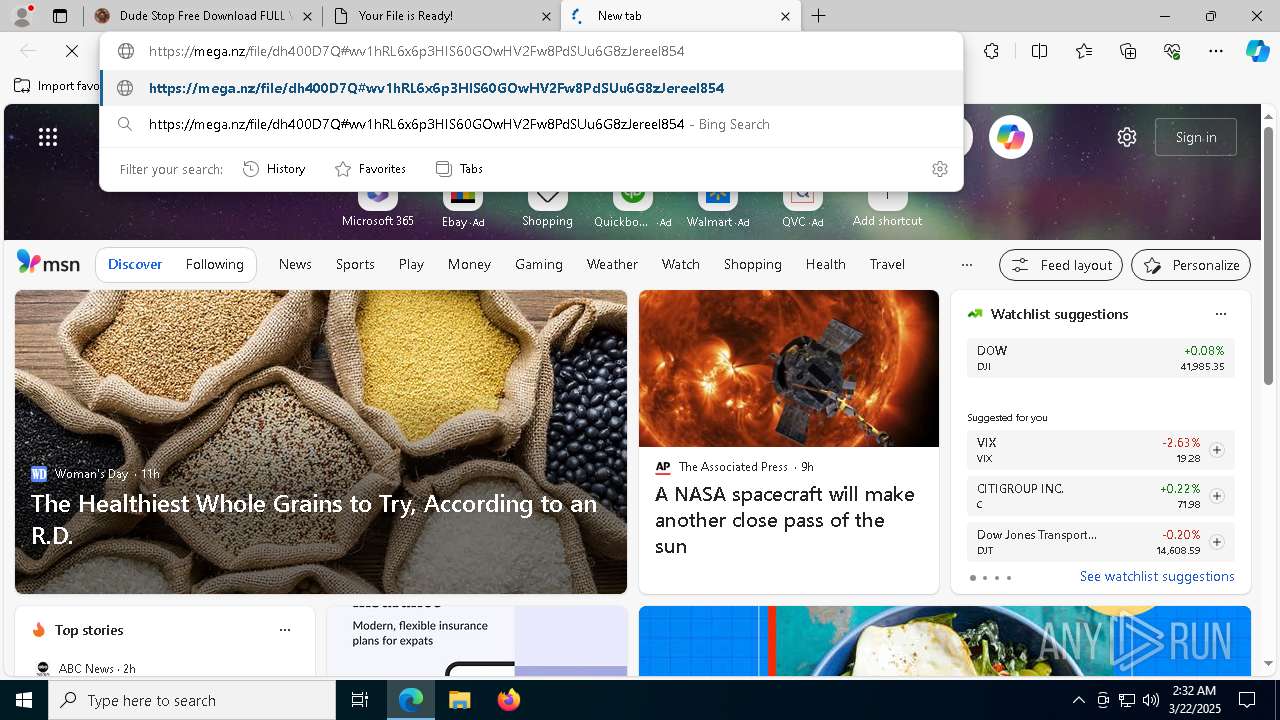Viewport: 1280px width, 720px height.
Task: Select mega.nz URL suggestion
Action: (x=531, y=88)
